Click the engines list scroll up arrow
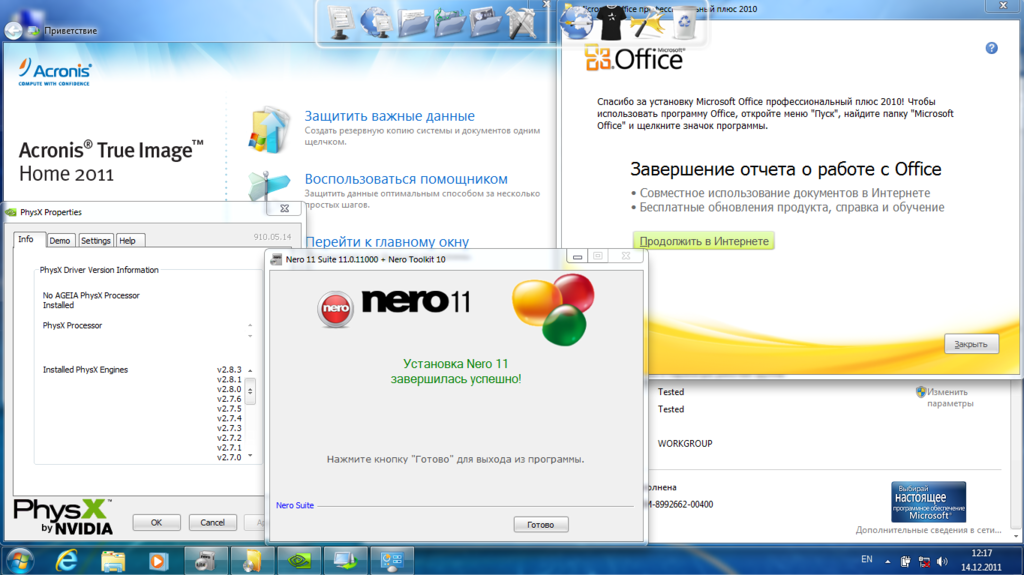1024x575 pixels. click(250, 370)
